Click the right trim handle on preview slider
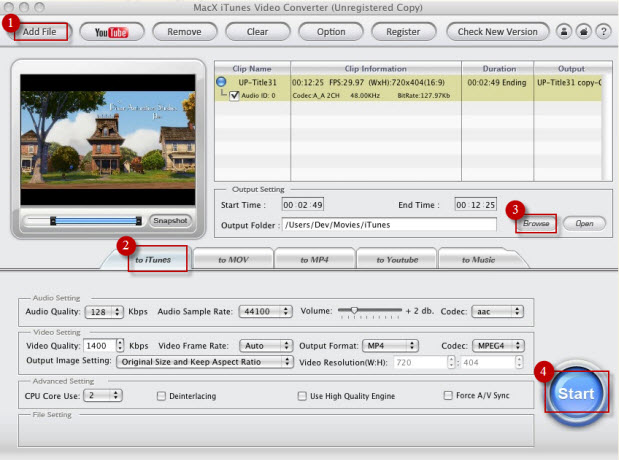 coord(139,221)
